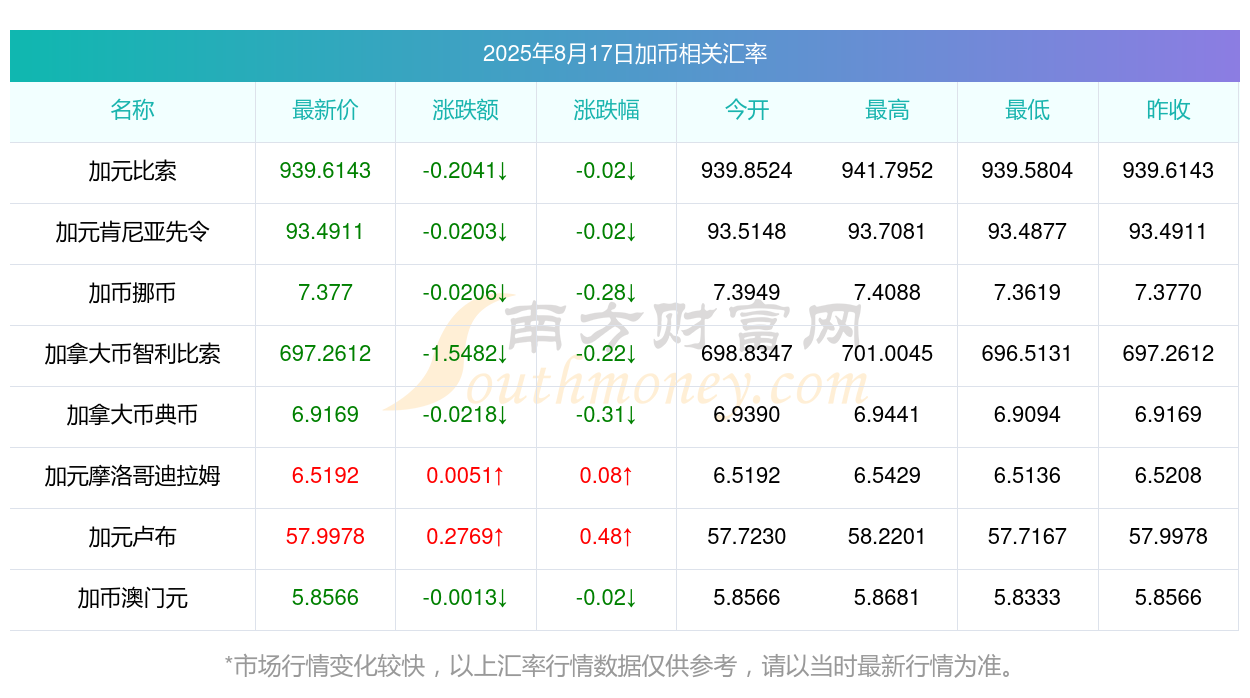Click low value 5.8333
The height and width of the screenshot is (698, 1250).
1028,598
